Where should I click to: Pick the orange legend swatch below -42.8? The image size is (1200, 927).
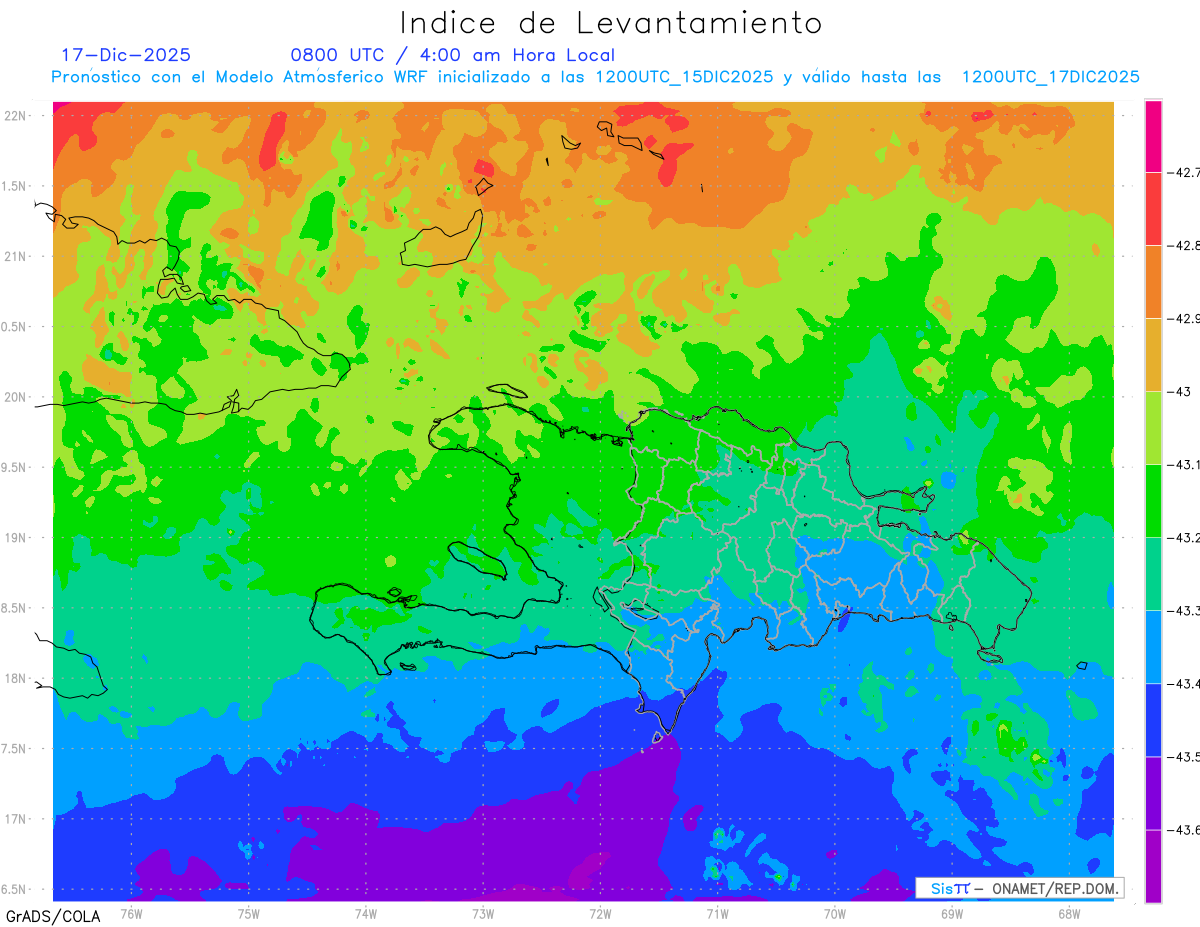coord(1153,281)
